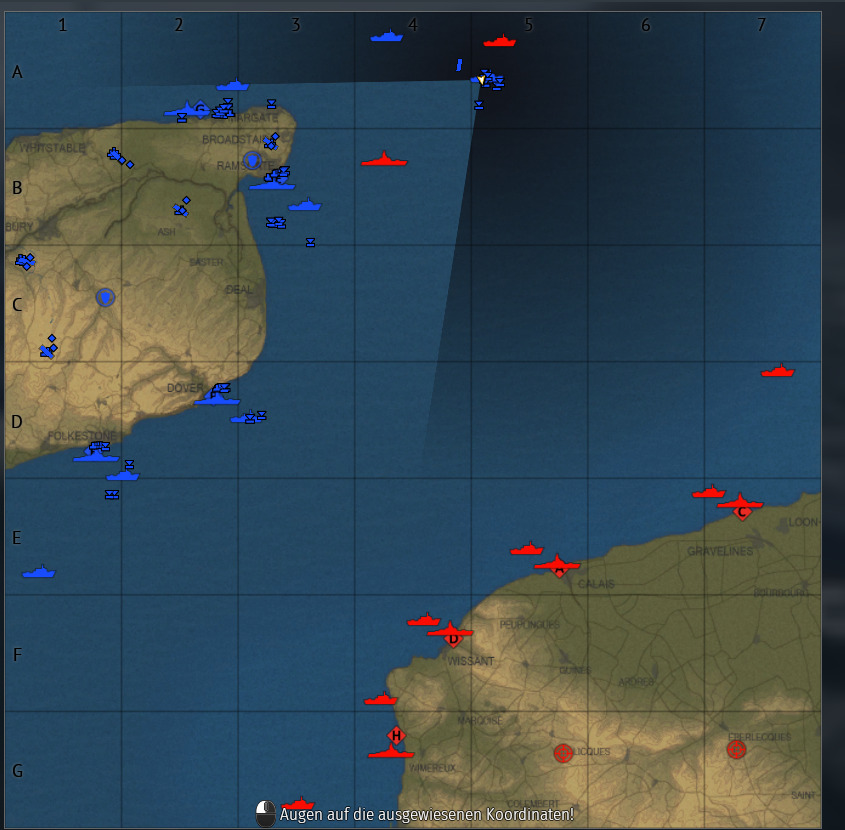This screenshot has height=830, width=845.
Task: Click the WHITSTABLE town label
Action: (52, 148)
